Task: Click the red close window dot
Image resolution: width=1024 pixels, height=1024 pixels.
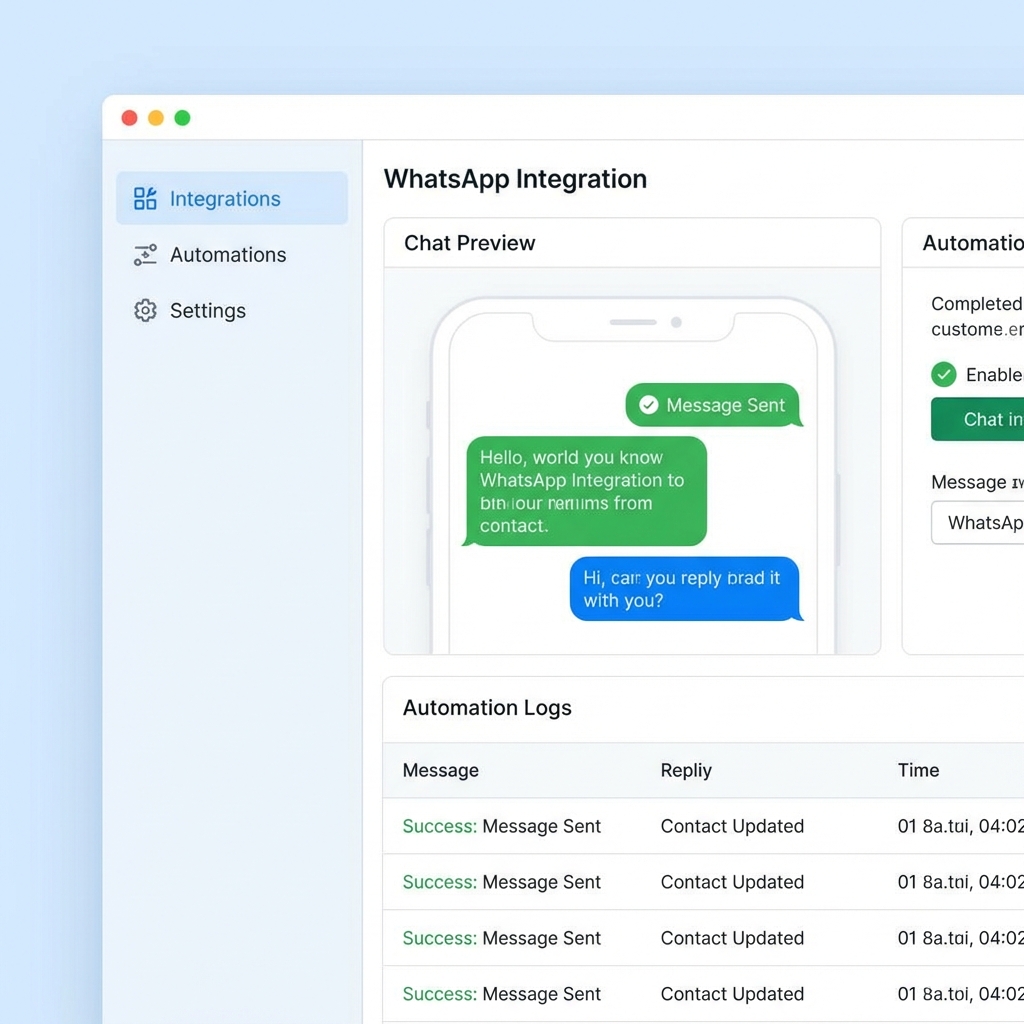Action: [x=129, y=118]
